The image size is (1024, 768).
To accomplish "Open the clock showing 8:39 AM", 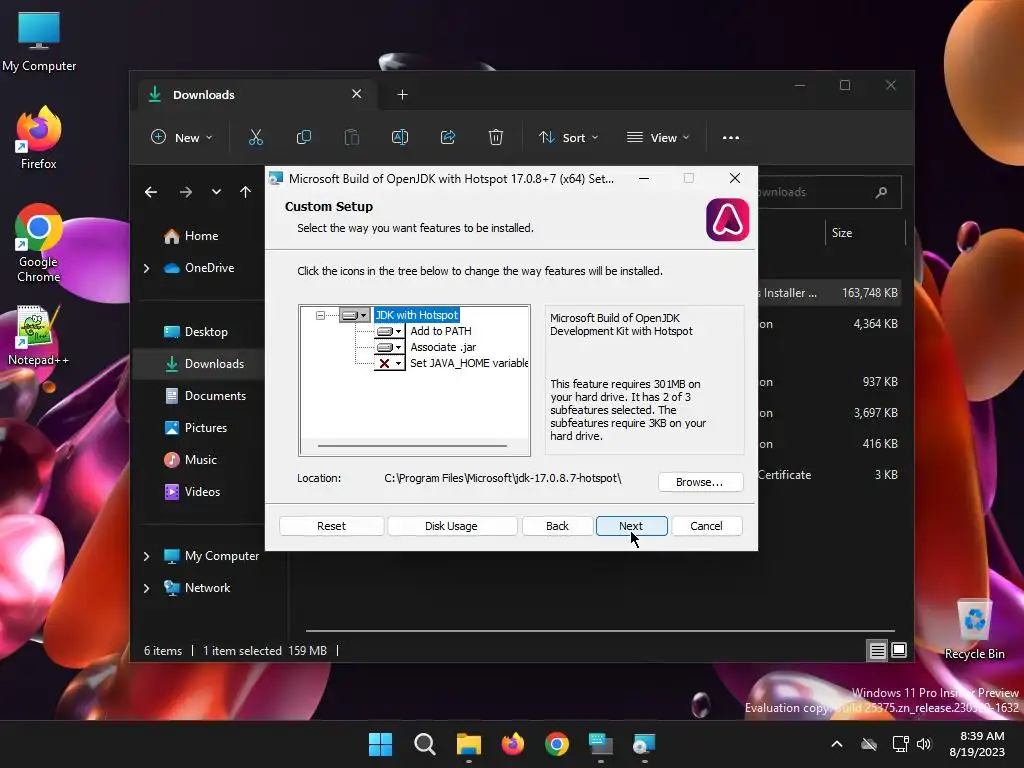I will point(977,744).
